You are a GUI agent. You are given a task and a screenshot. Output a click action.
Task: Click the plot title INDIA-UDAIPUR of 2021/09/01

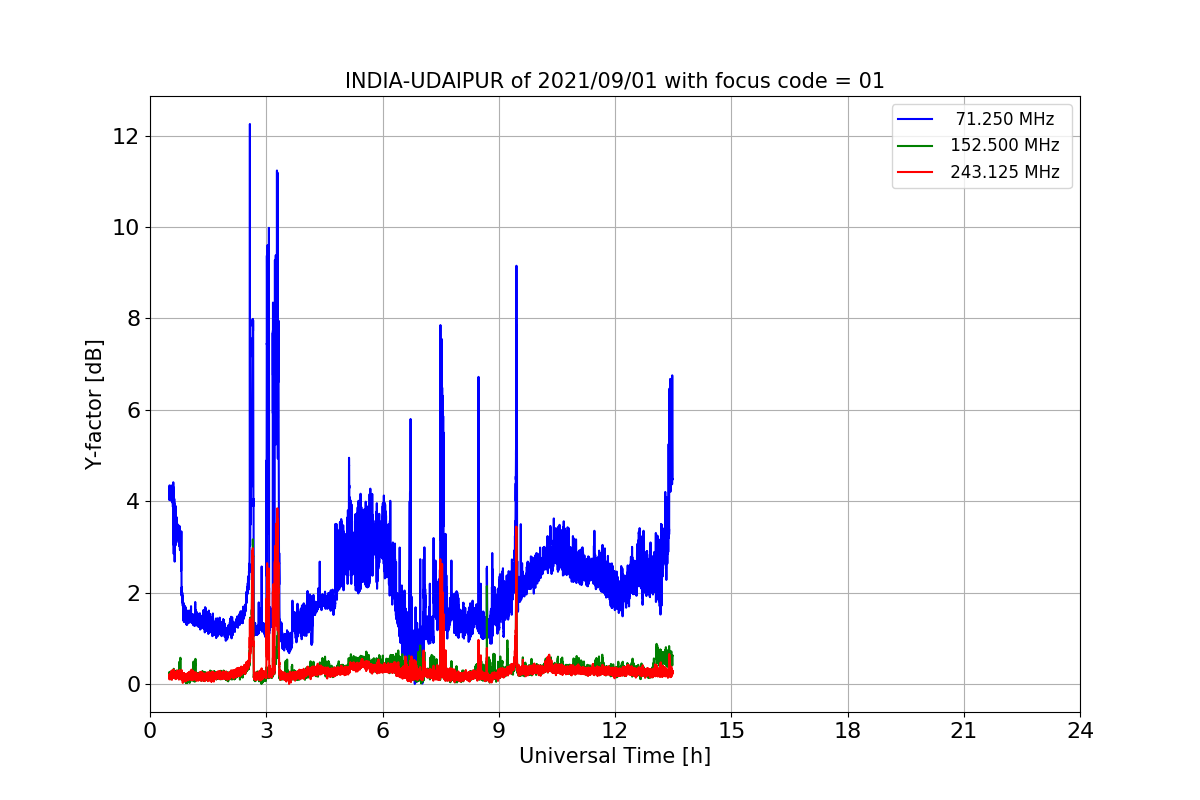615,81
